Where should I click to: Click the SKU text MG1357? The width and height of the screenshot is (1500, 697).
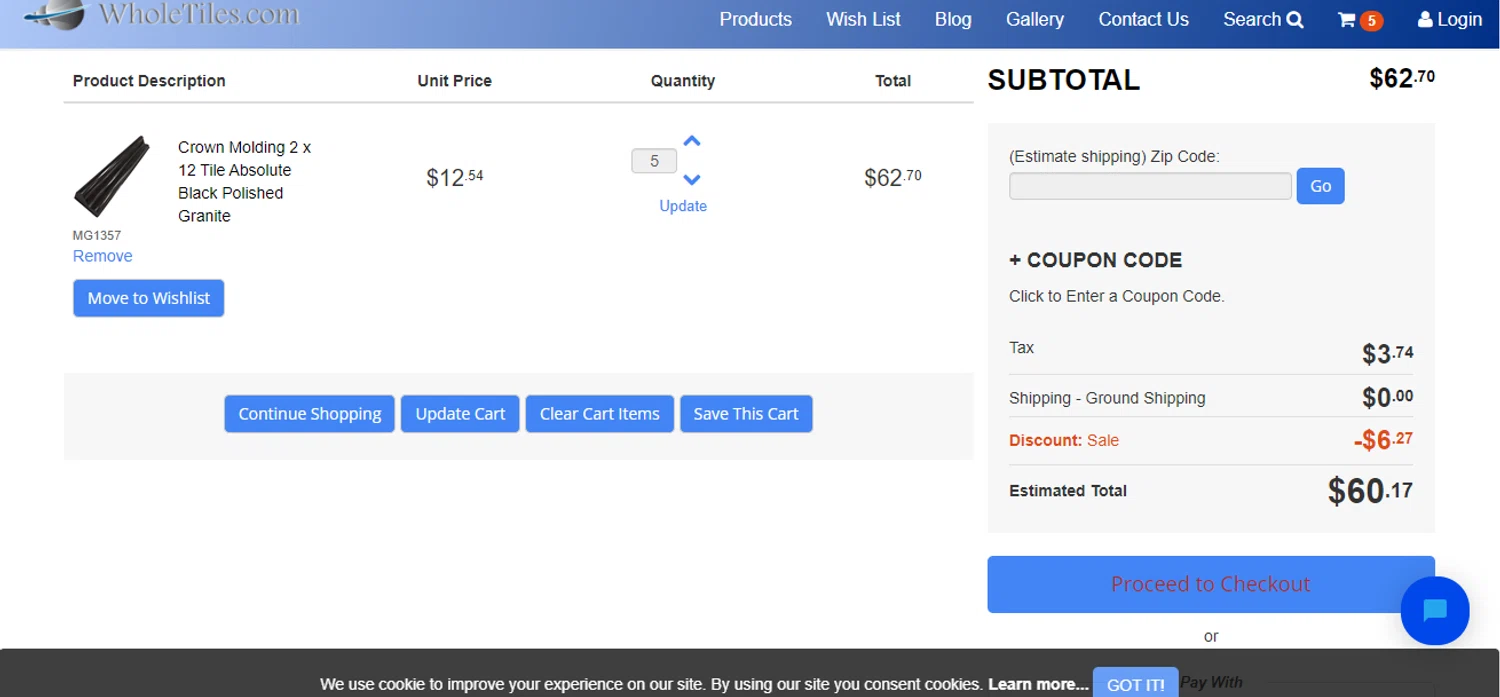pyautogui.click(x=97, y=236)
